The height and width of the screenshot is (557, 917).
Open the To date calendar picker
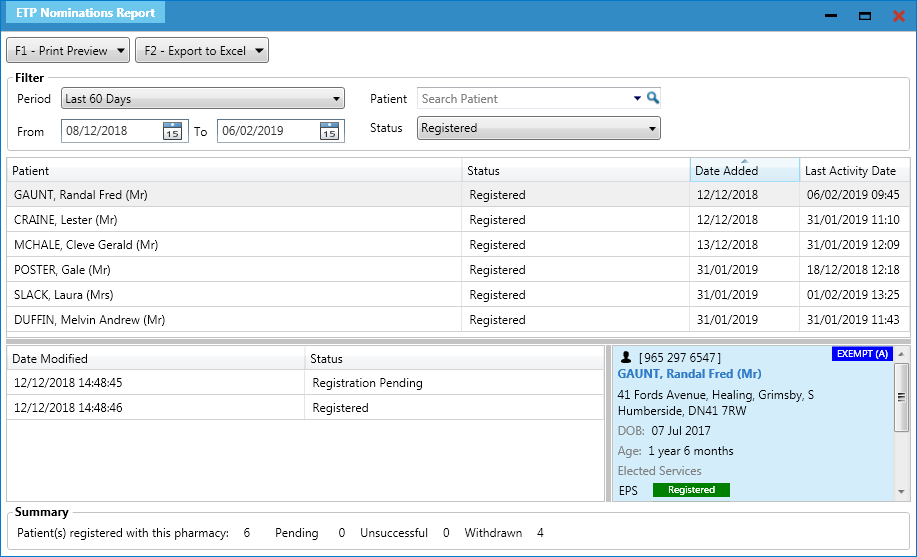pos(329,131)
